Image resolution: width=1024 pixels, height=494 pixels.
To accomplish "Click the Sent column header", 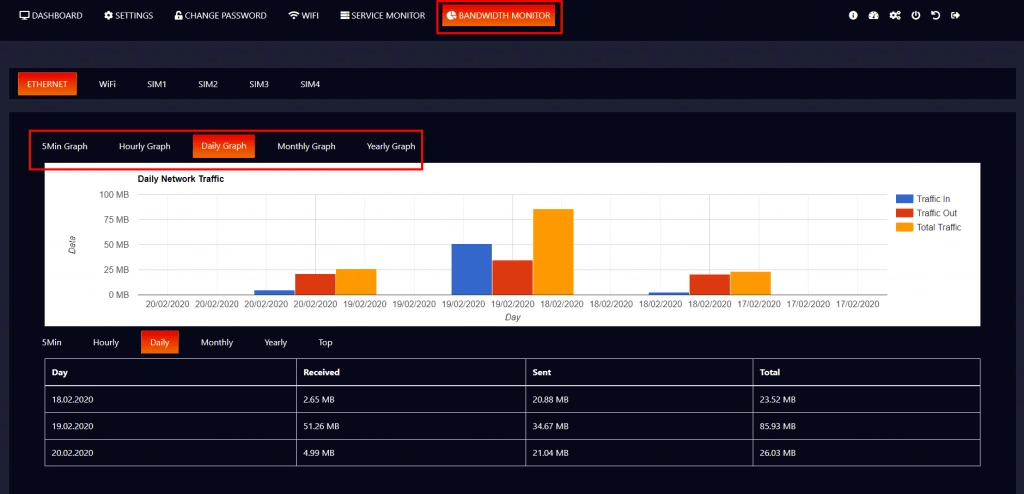I will (639, 372).
